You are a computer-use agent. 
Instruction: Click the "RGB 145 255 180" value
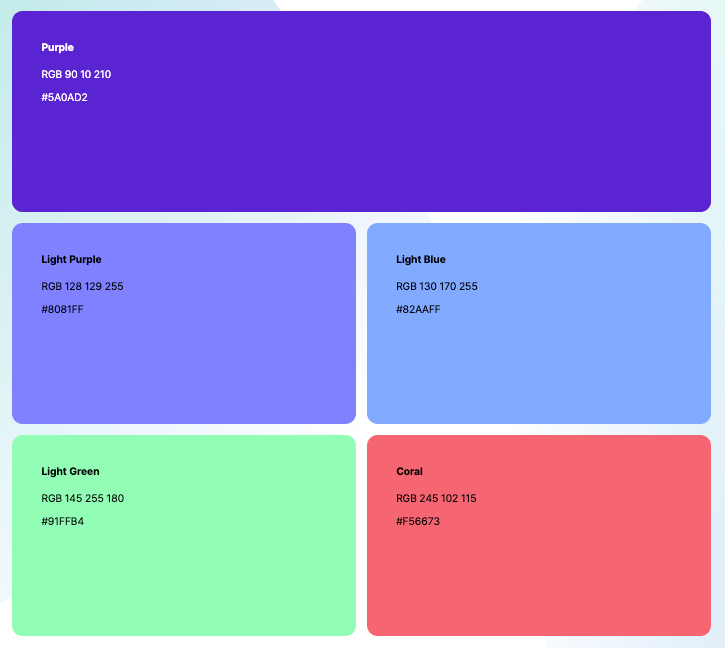pyautogui.click(x=82, y=499)
